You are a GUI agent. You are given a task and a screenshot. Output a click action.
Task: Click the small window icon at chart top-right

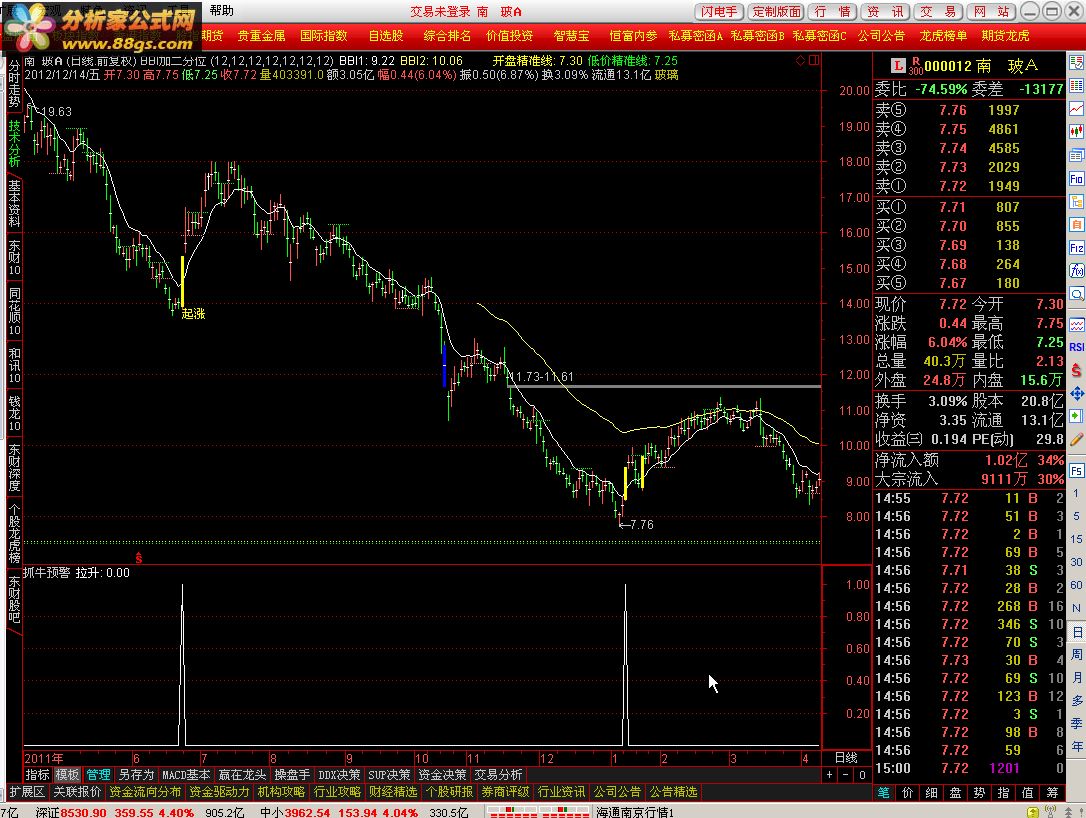coord(814,60)
